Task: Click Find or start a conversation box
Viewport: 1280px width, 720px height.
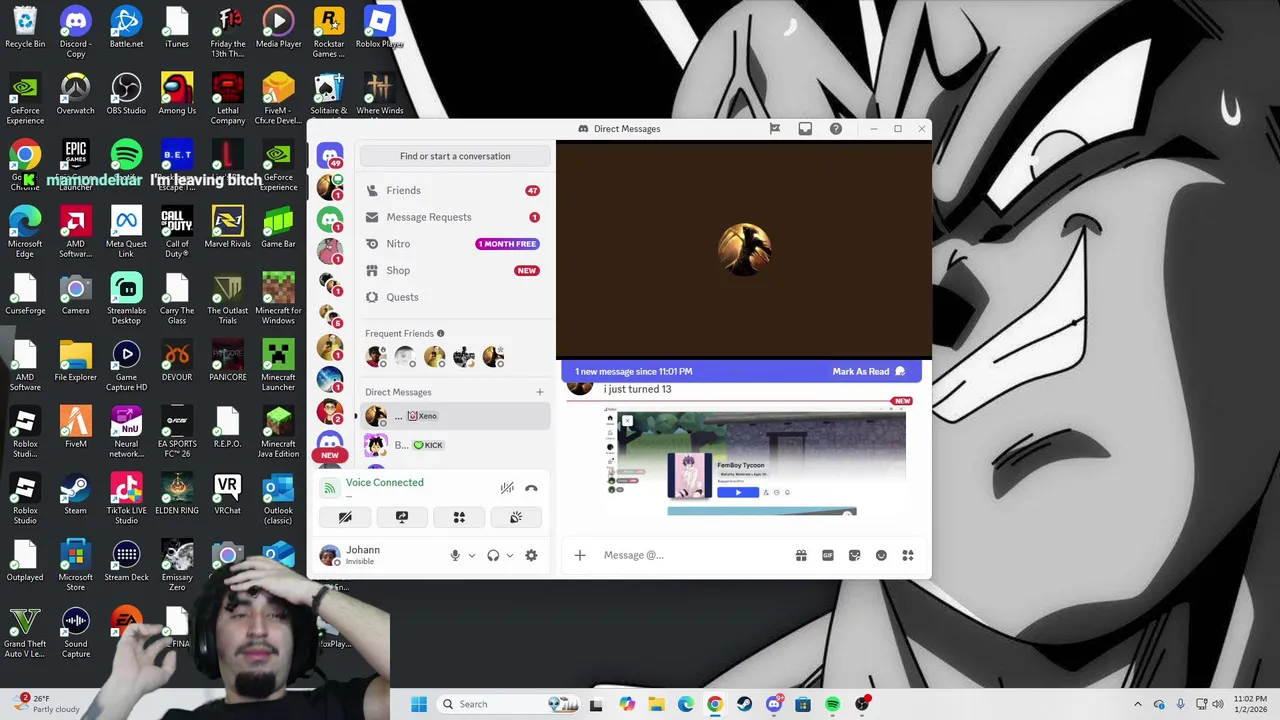Action: [x=455, y=156]
